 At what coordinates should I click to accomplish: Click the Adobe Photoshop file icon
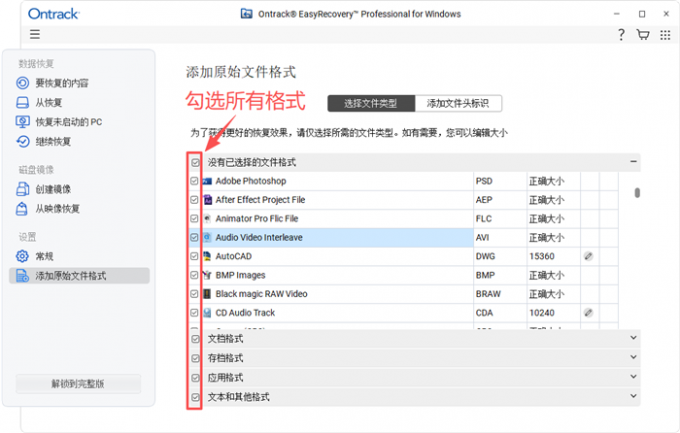207,181
